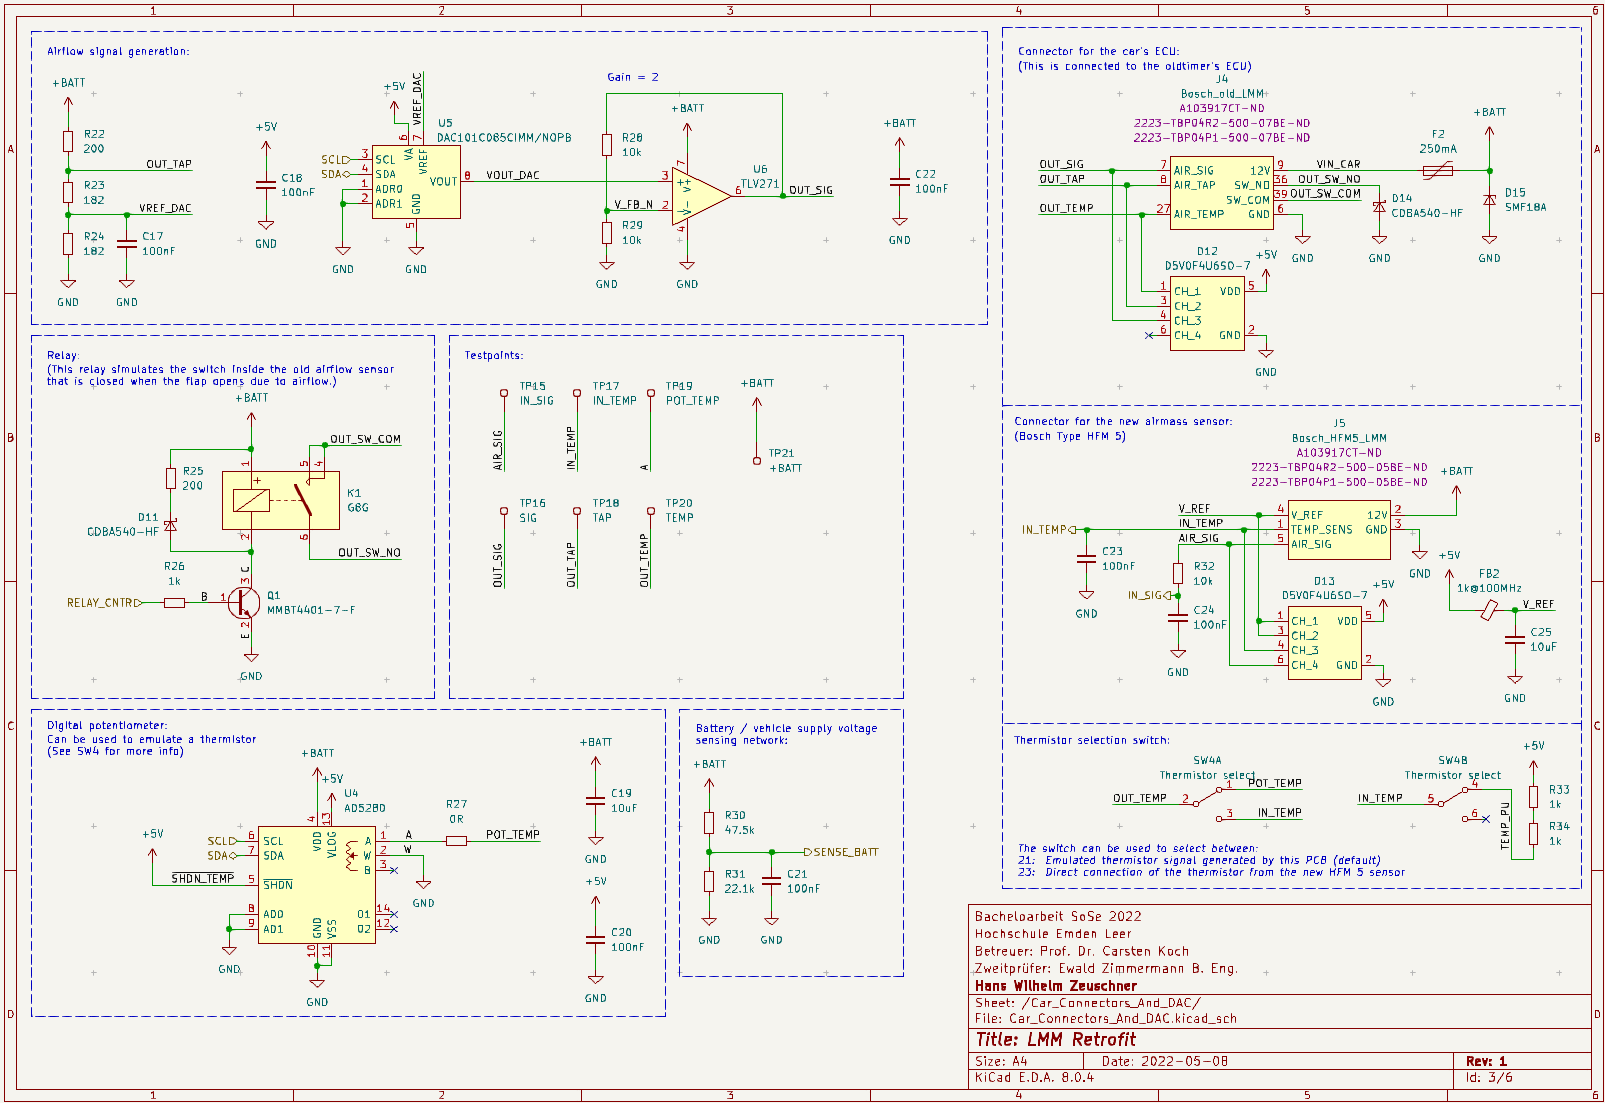Click the SENSE_BATT hierarchical label

[x=841, y=852]
